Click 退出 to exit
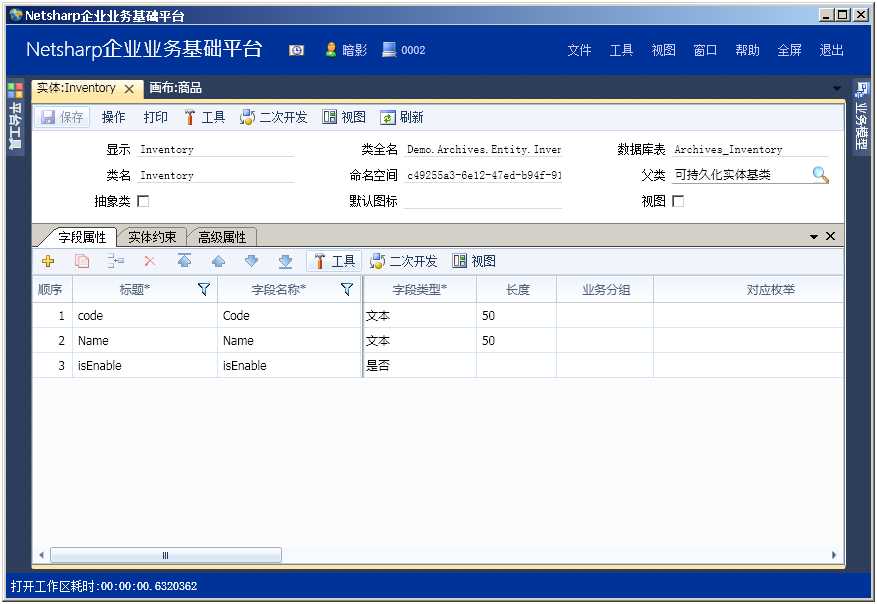Image resolution: width=877 pixels, height=604 pixels. (x=831, y=50)
